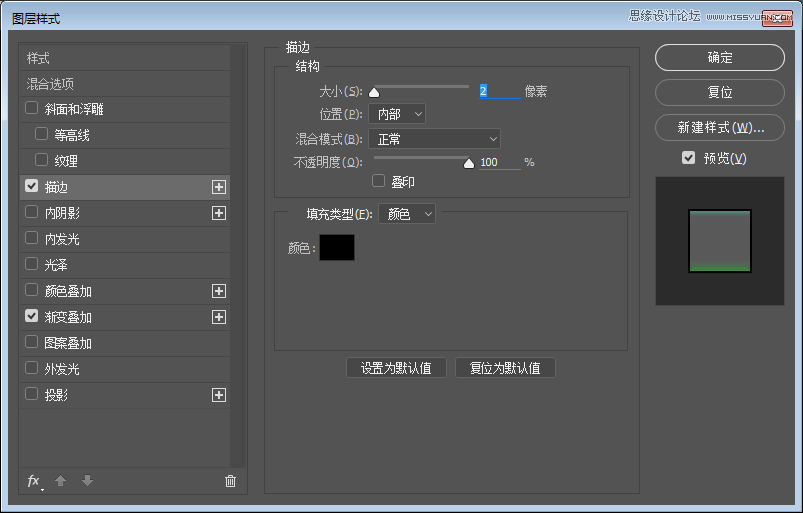Click the plus icon next to 内阴影
The height and width of the screenshot is (513, 803).
(x=219, y=213)
